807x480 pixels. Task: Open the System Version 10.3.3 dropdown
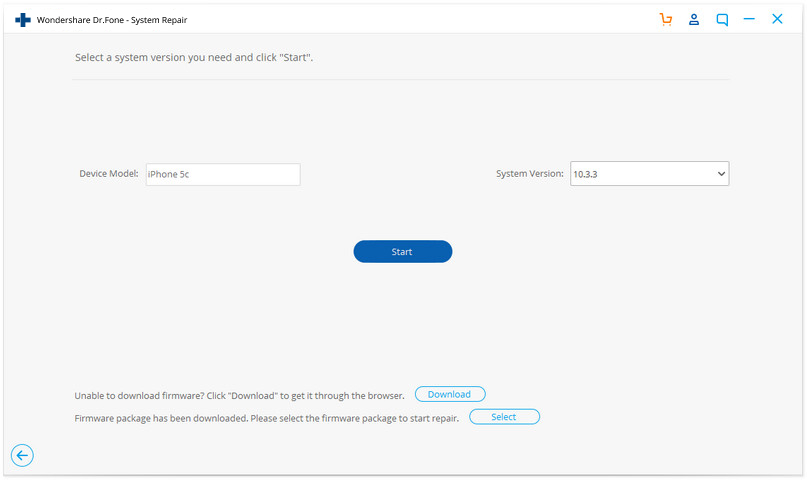[640, 174]
